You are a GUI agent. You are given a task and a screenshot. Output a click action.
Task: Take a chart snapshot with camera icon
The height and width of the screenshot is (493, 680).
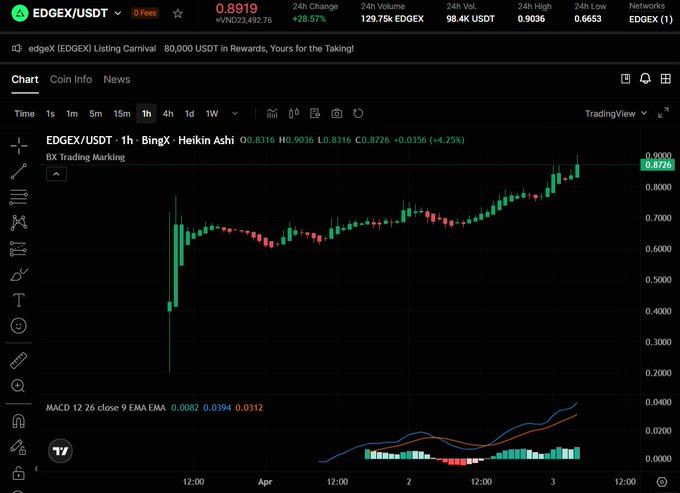[337, 114]
